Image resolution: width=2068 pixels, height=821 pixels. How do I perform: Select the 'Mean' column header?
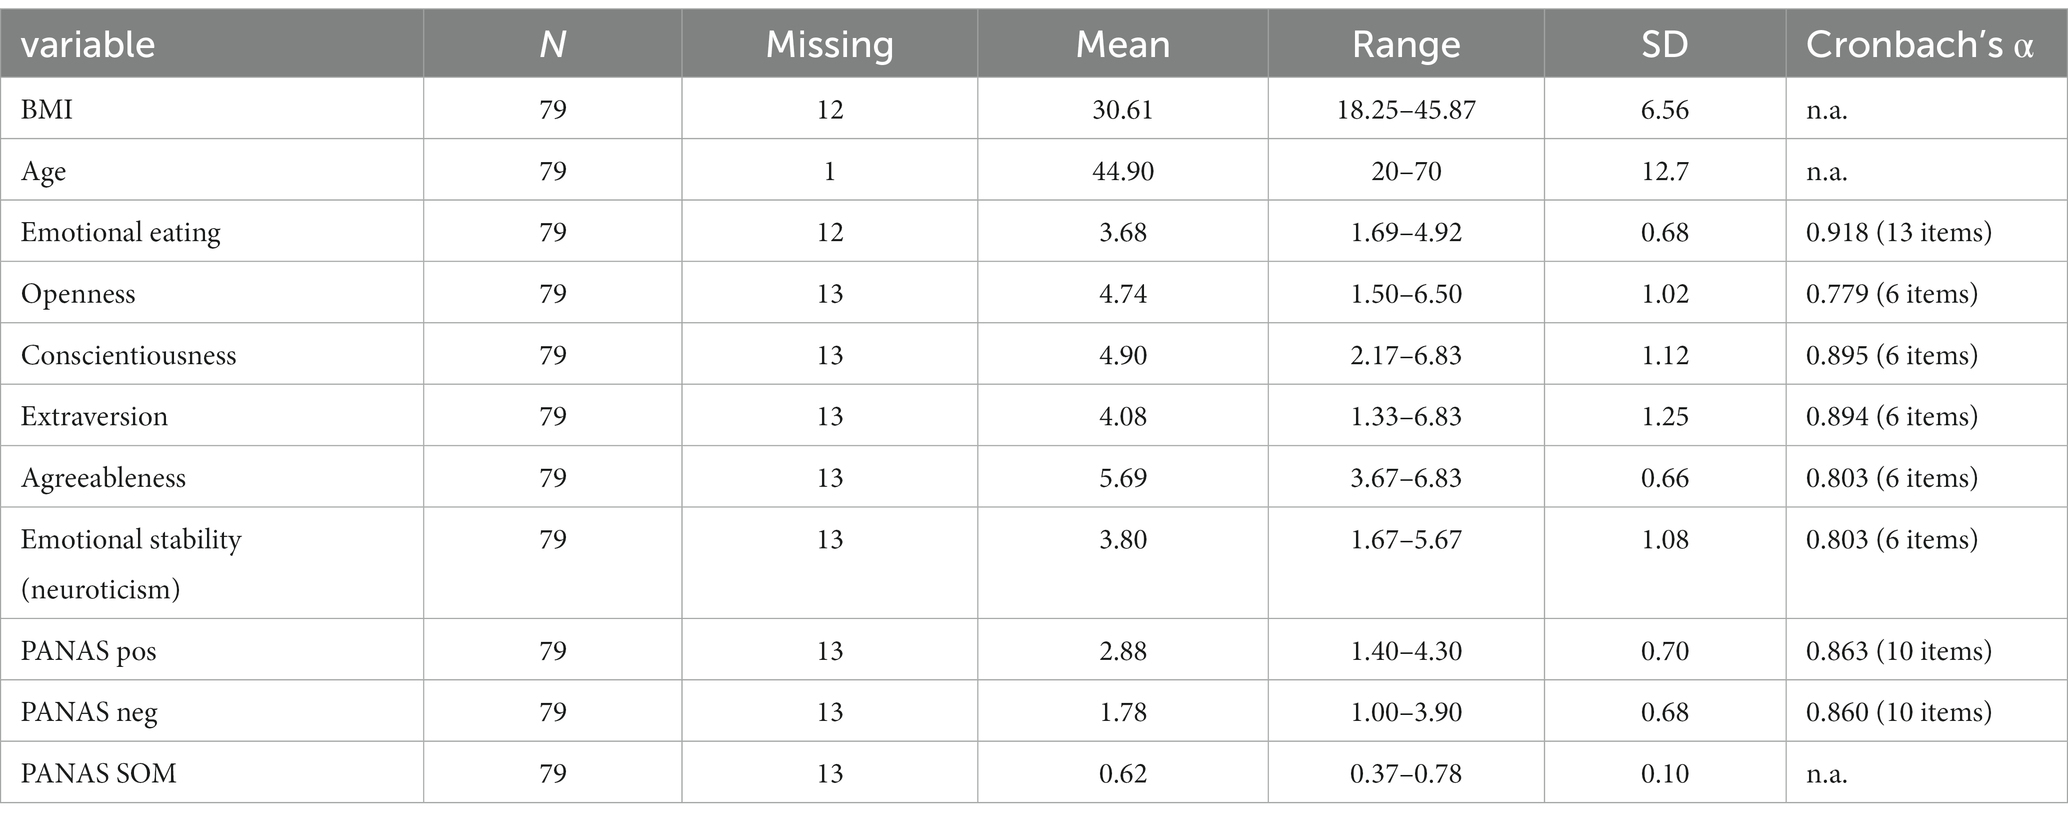(x=1122, y=45)
